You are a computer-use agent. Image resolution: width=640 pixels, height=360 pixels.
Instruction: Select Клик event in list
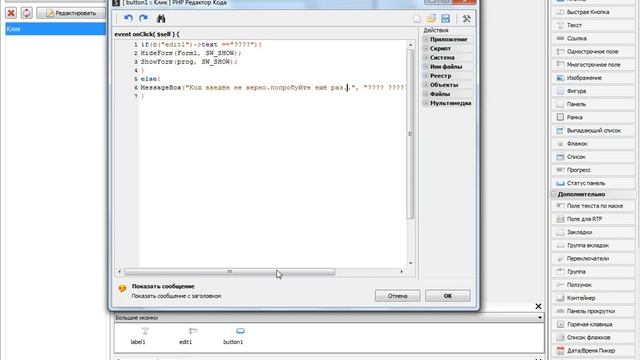coord(56,29)
